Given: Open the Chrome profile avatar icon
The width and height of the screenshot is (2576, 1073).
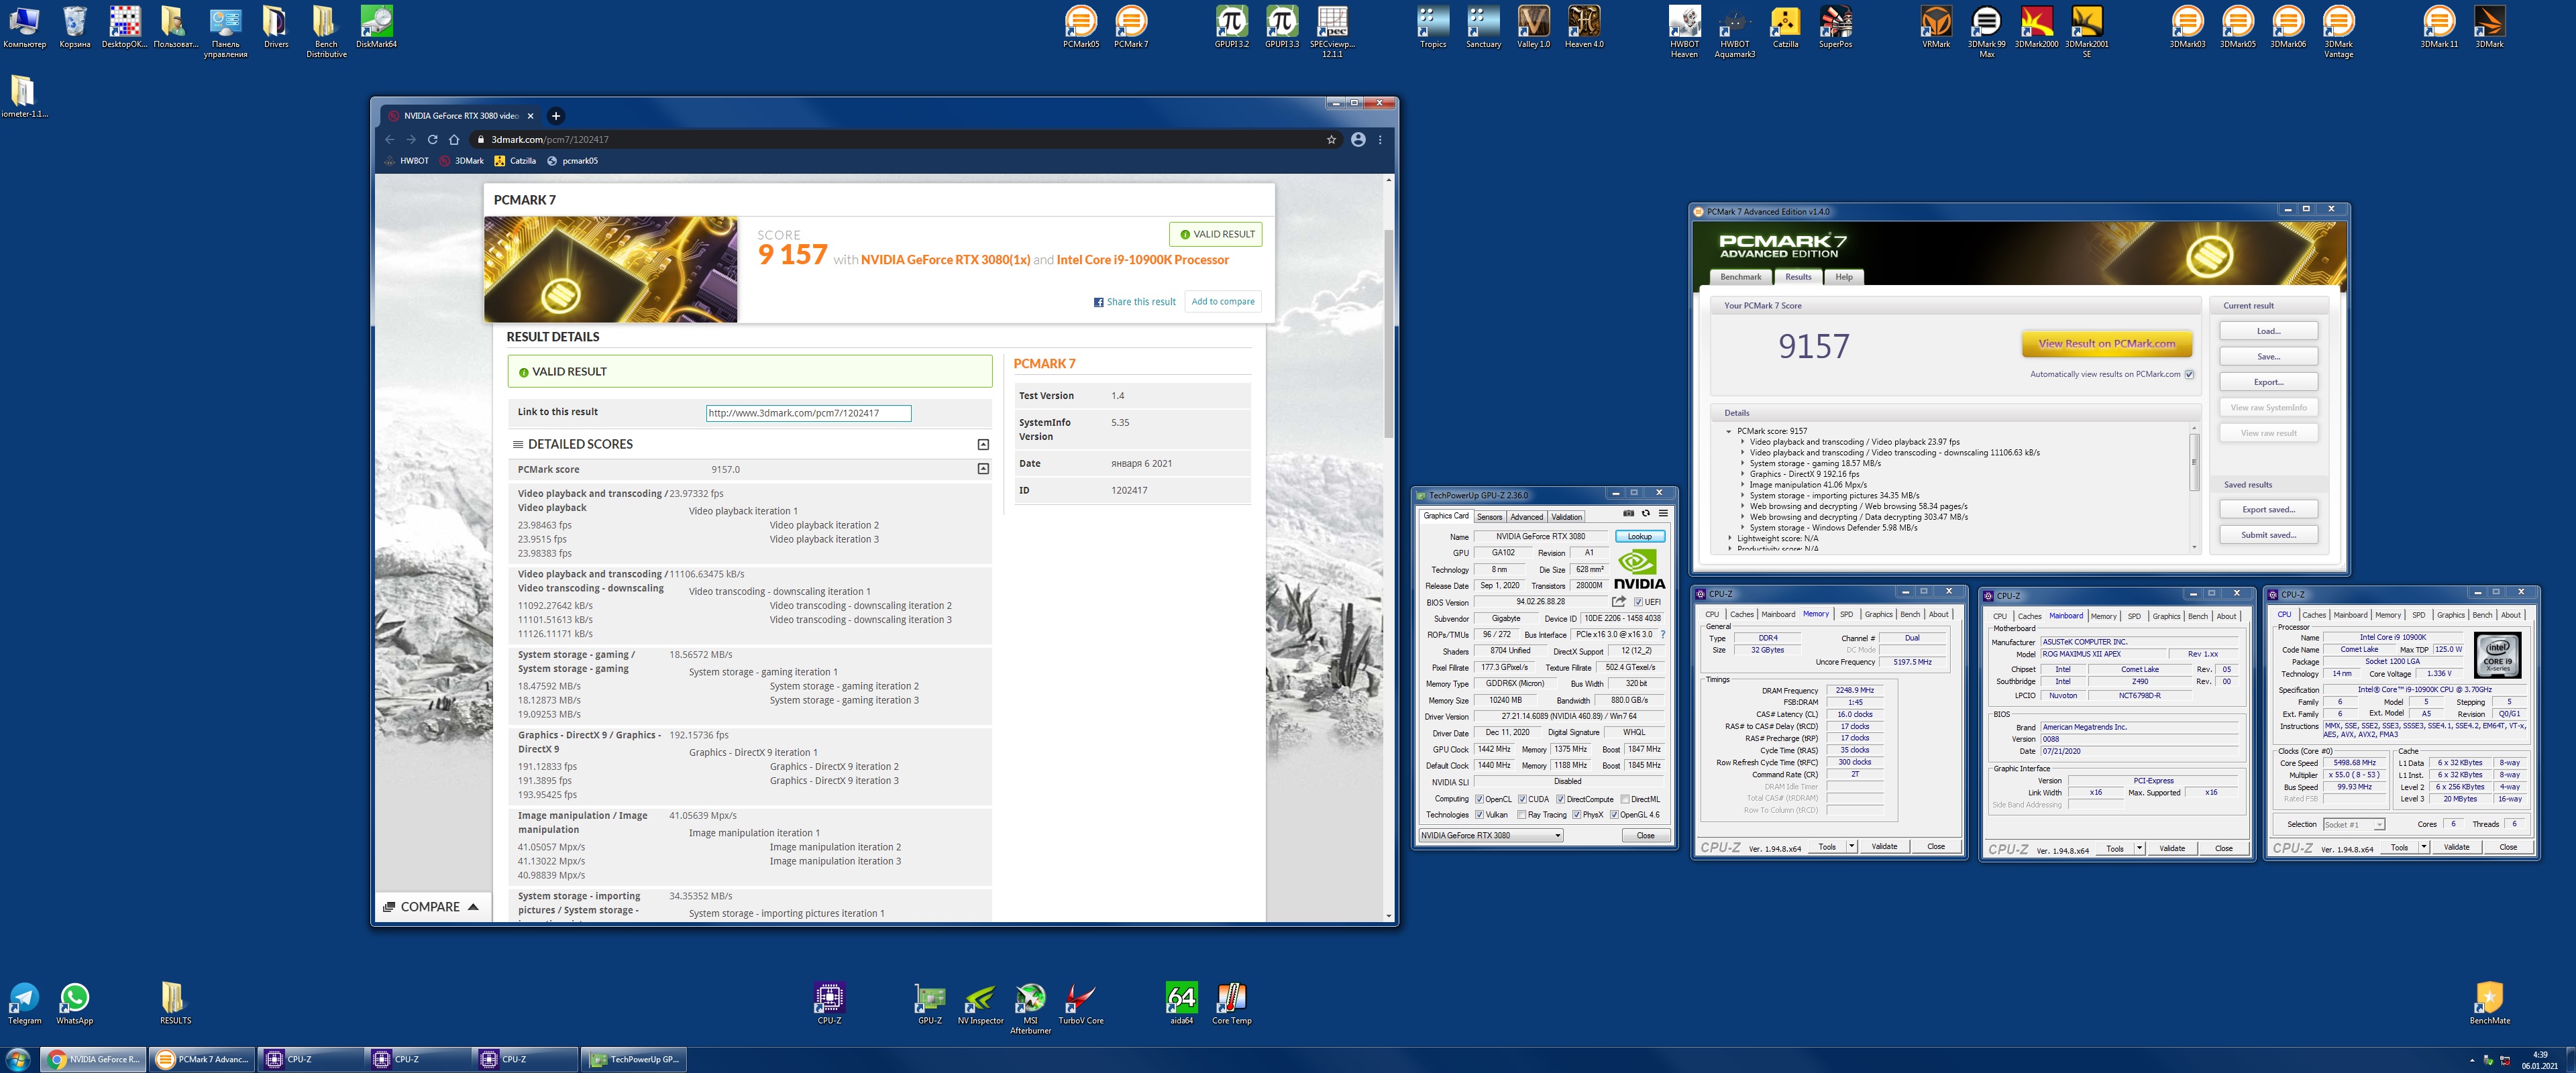Looking at the screenshot, I should [x=1358, y=139].
